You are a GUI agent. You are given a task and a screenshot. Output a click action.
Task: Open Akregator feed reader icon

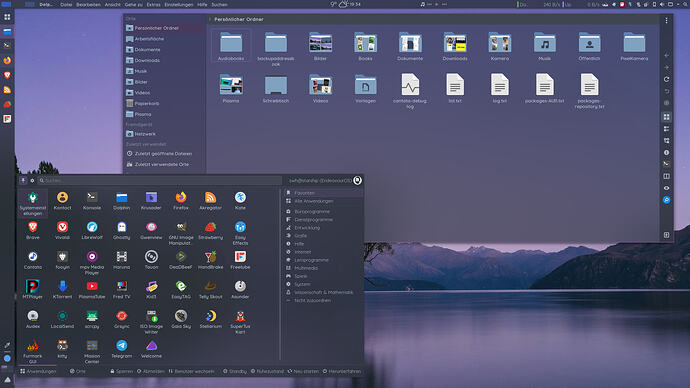point(210,201)
